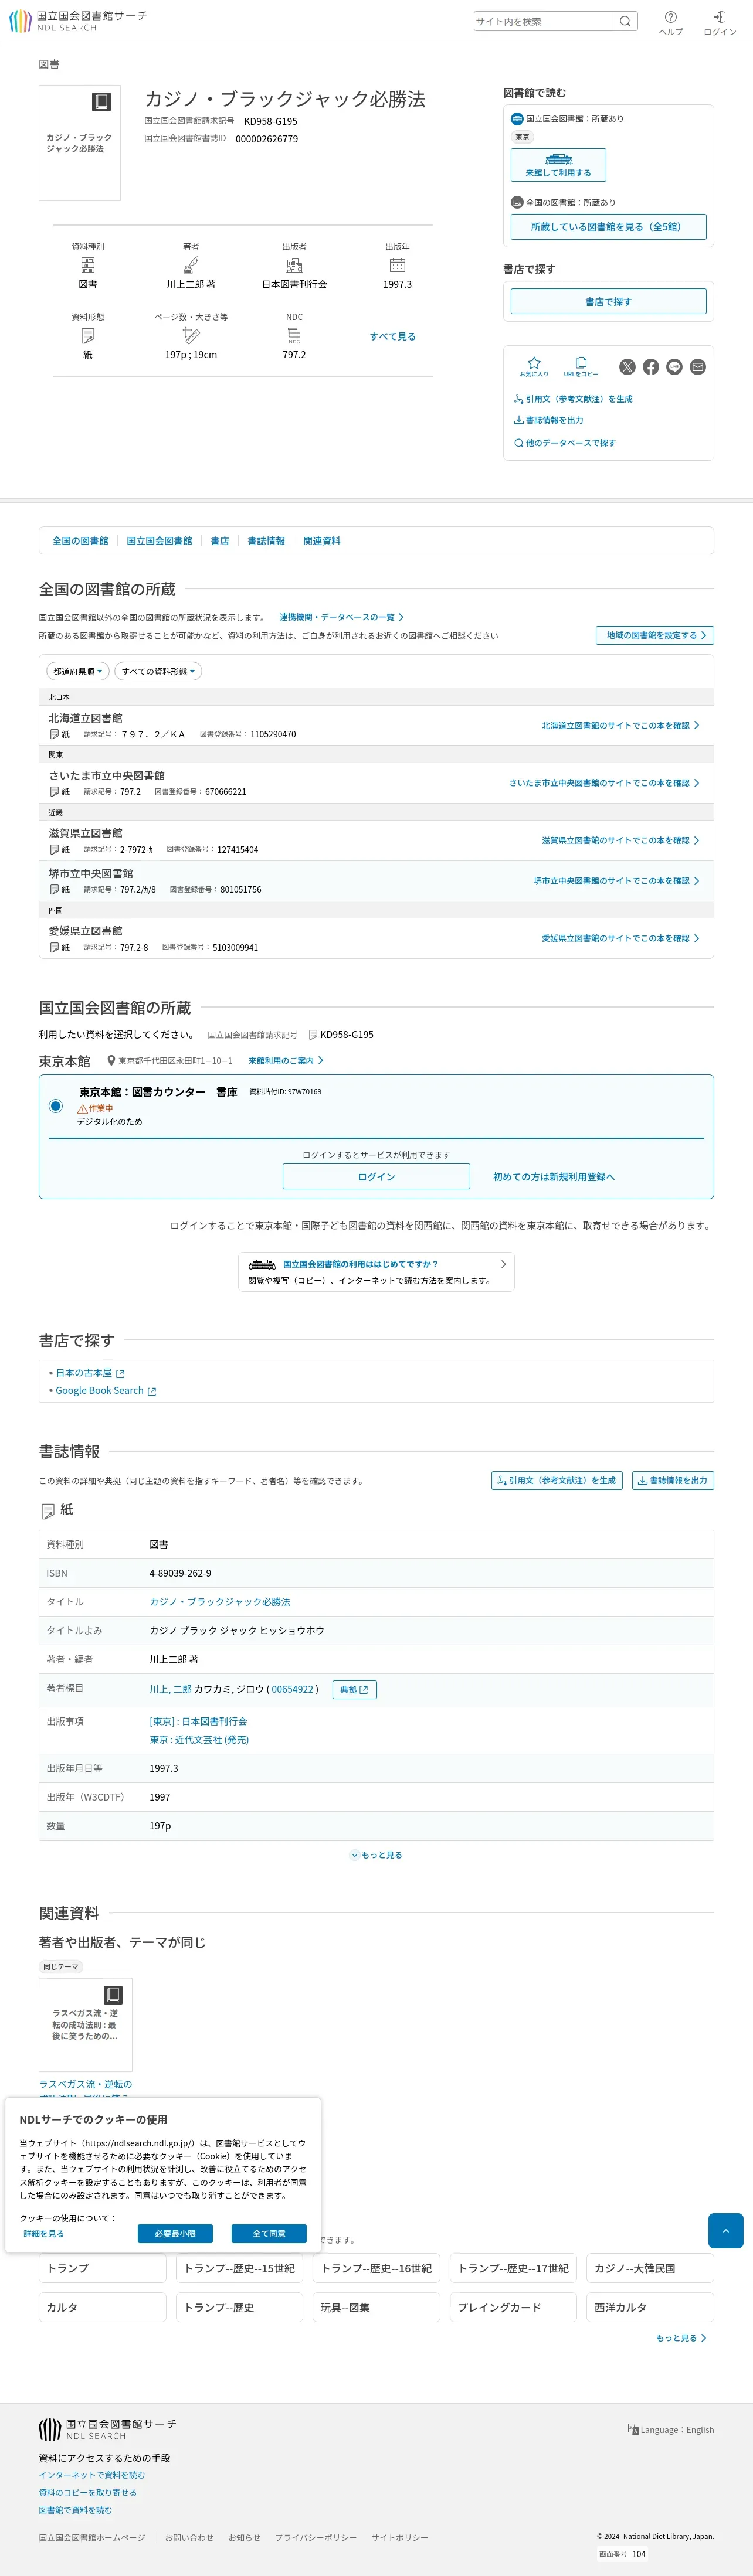Open the すべての資料形態 dropdown
The width and height of the screenshot is (753, 2576).
pyautogui.click(x=158, y=671)
